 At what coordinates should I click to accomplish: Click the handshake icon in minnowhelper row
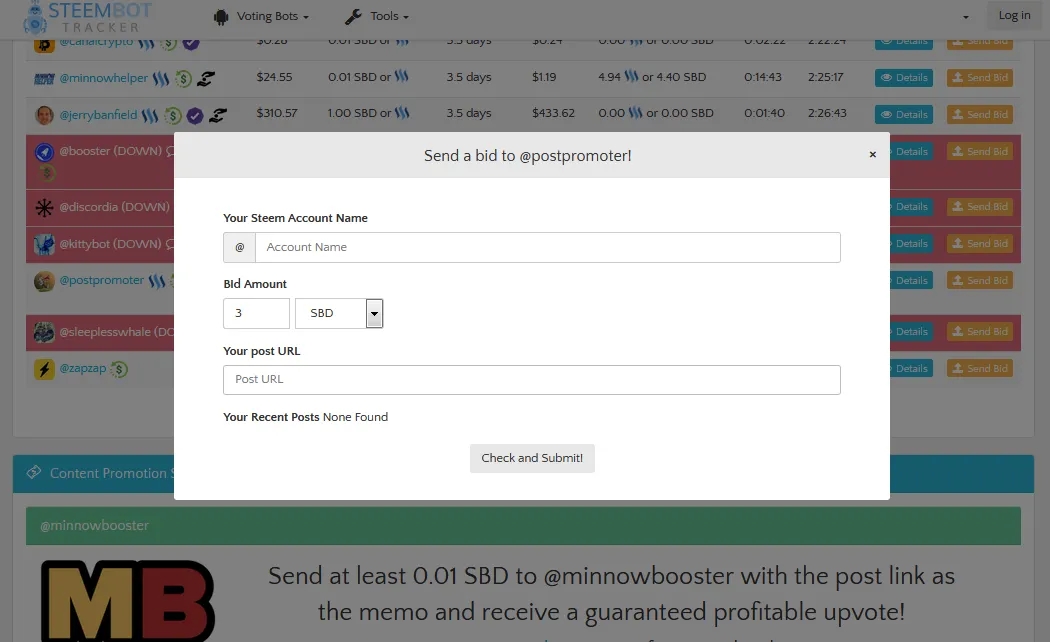pos(206,79)
